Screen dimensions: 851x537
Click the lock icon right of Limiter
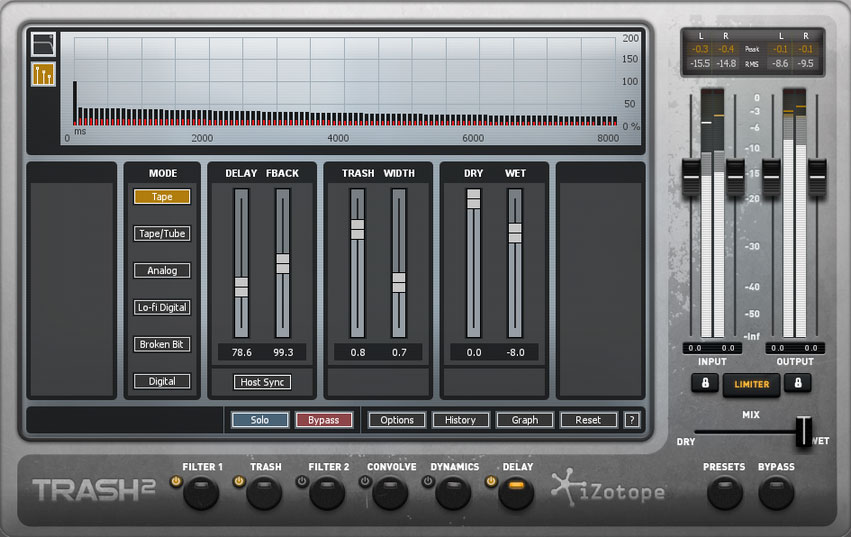[x=797, y=383]
